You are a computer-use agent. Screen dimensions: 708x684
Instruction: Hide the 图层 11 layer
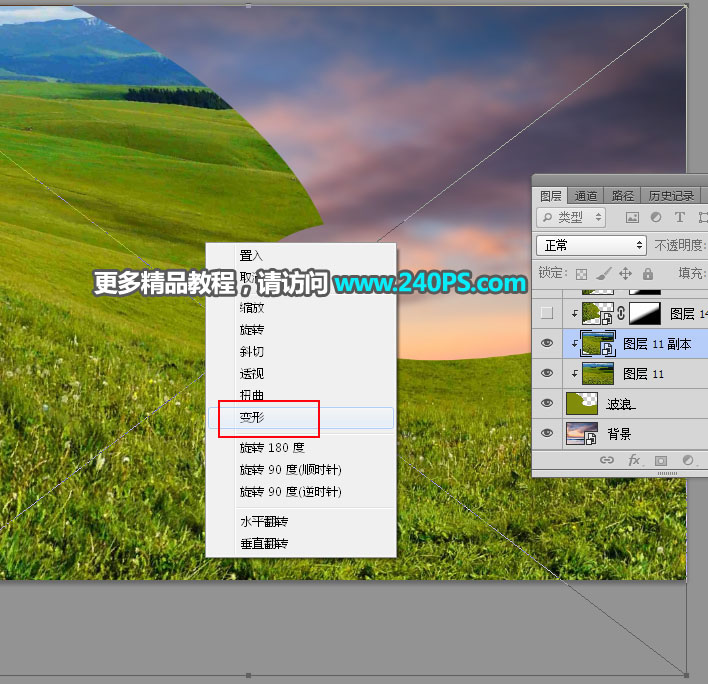tap(547, 373)
